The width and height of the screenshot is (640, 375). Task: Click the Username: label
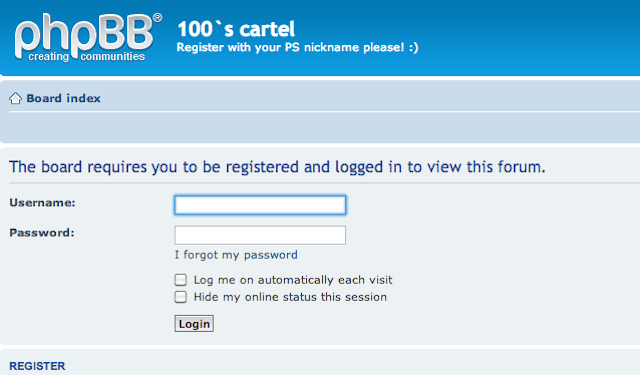coord(42,203)
